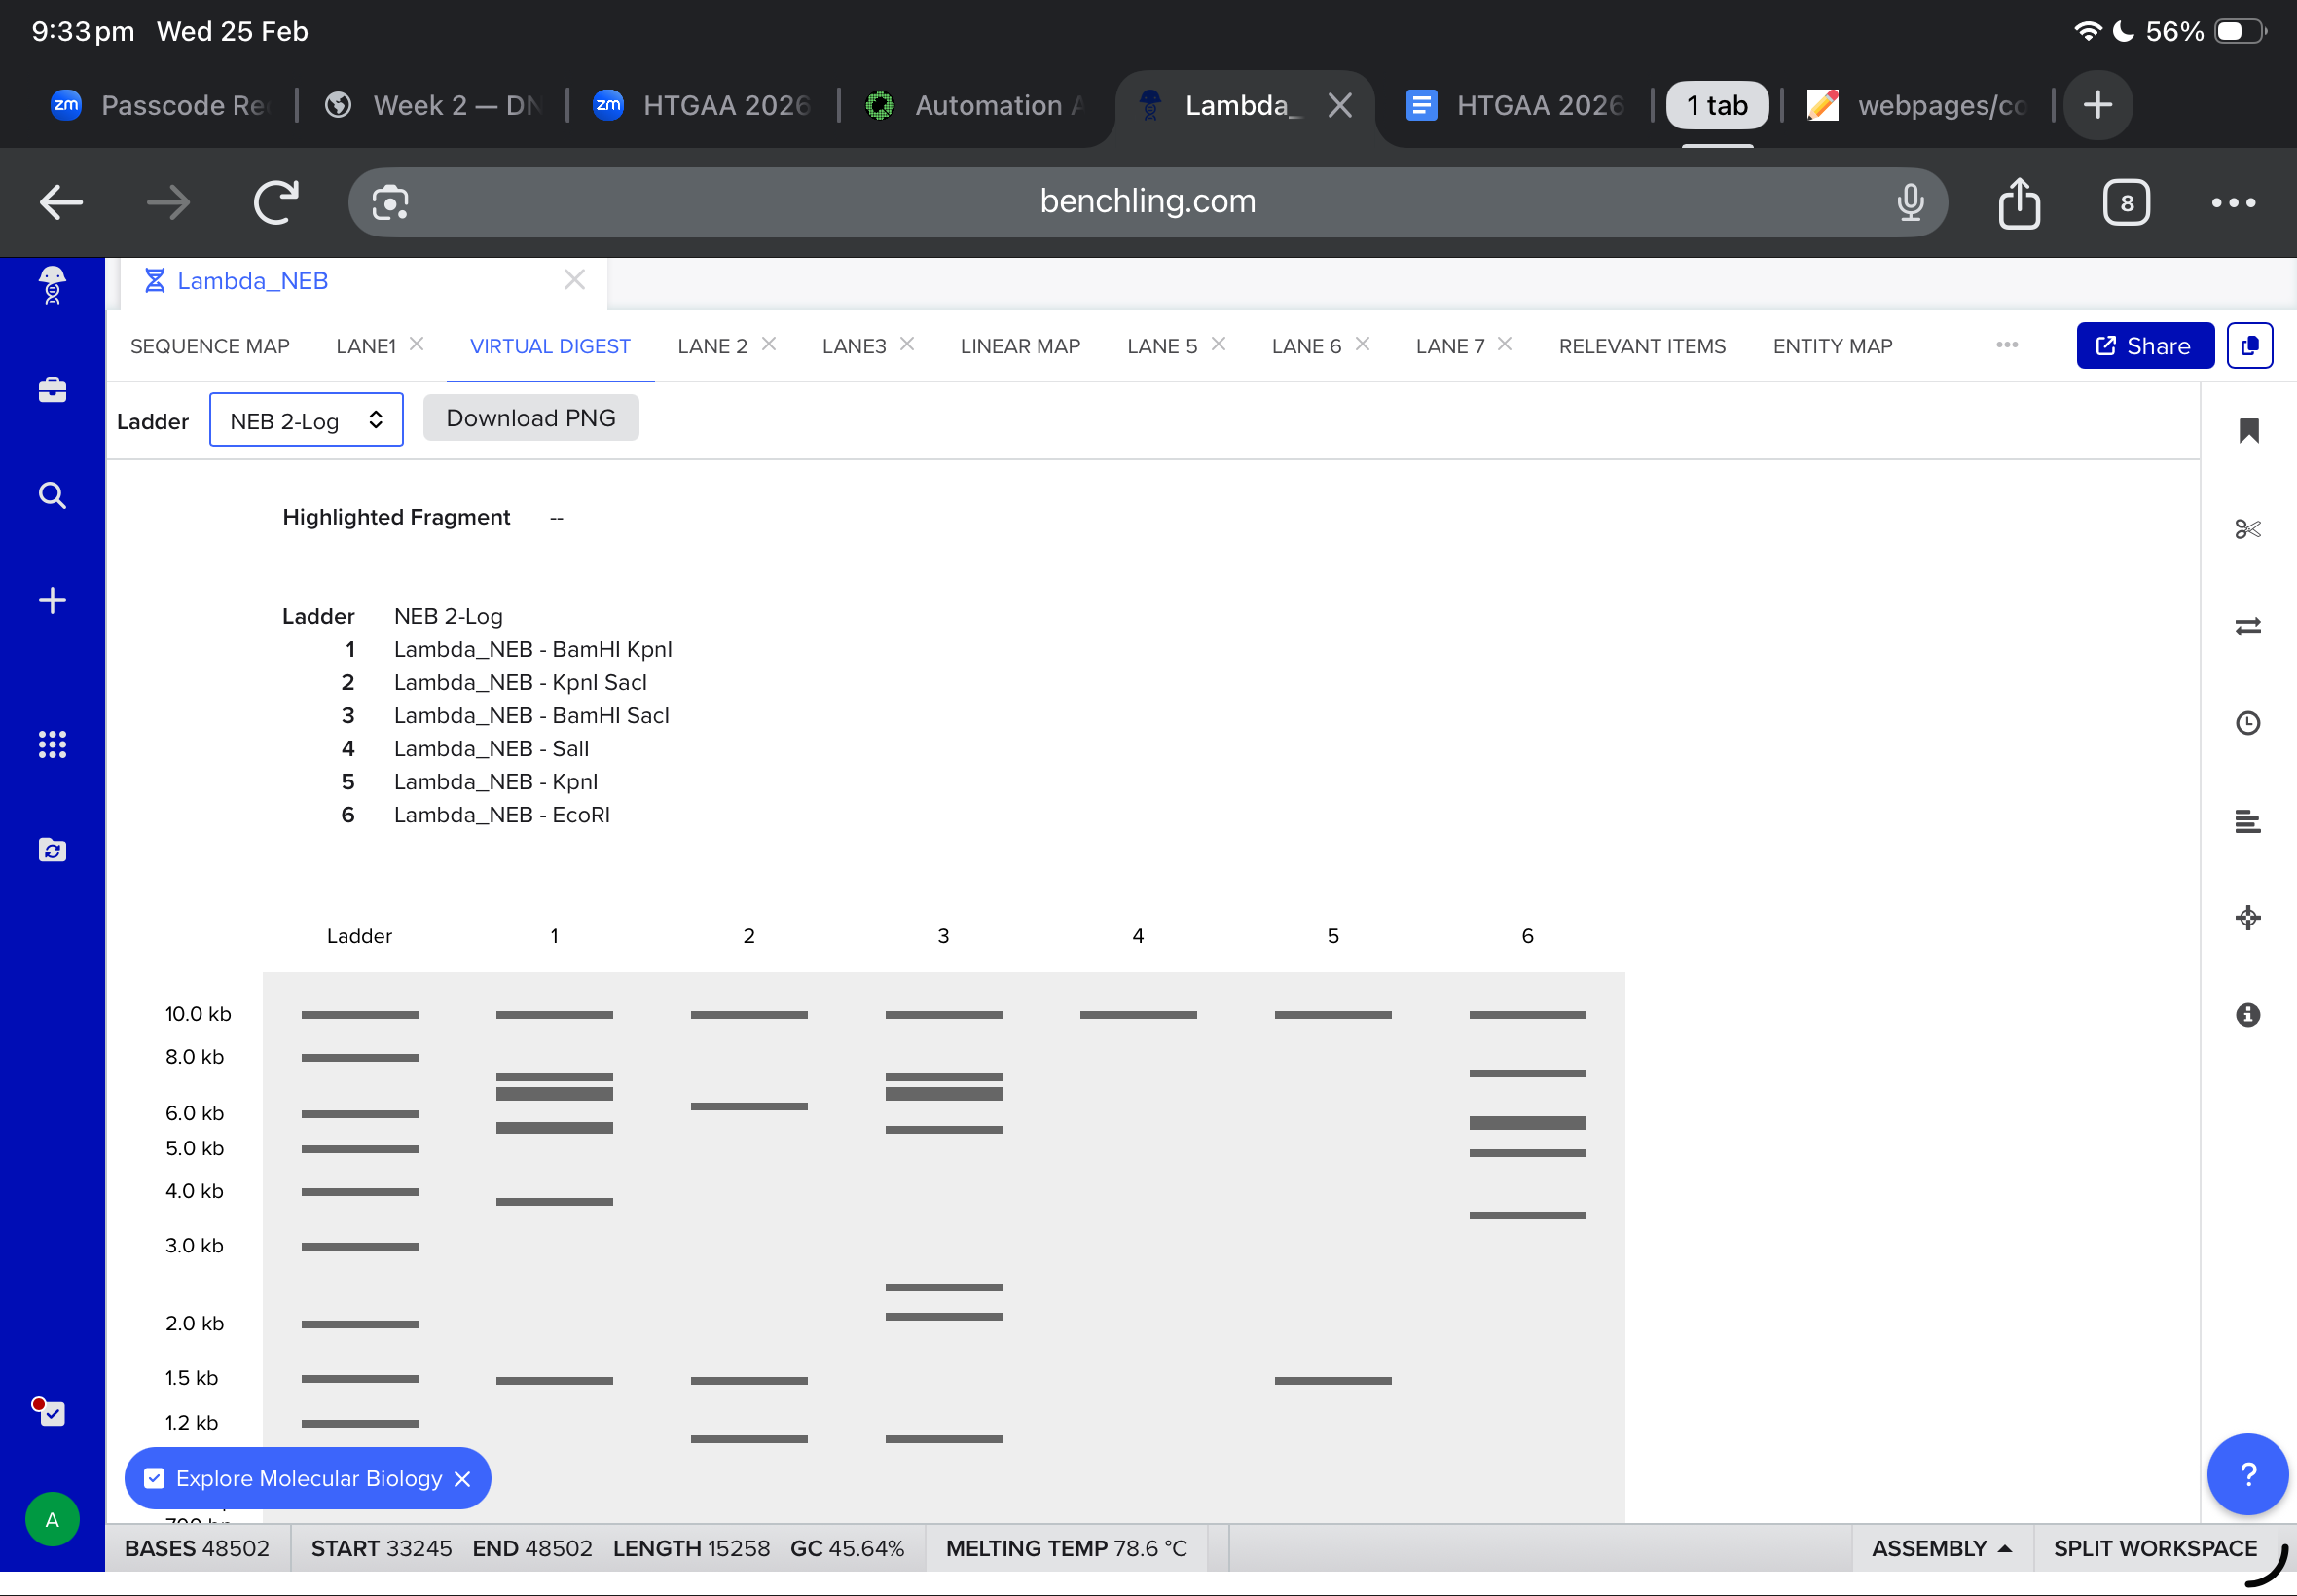Click the browser forward arrow

pos(168,203)
